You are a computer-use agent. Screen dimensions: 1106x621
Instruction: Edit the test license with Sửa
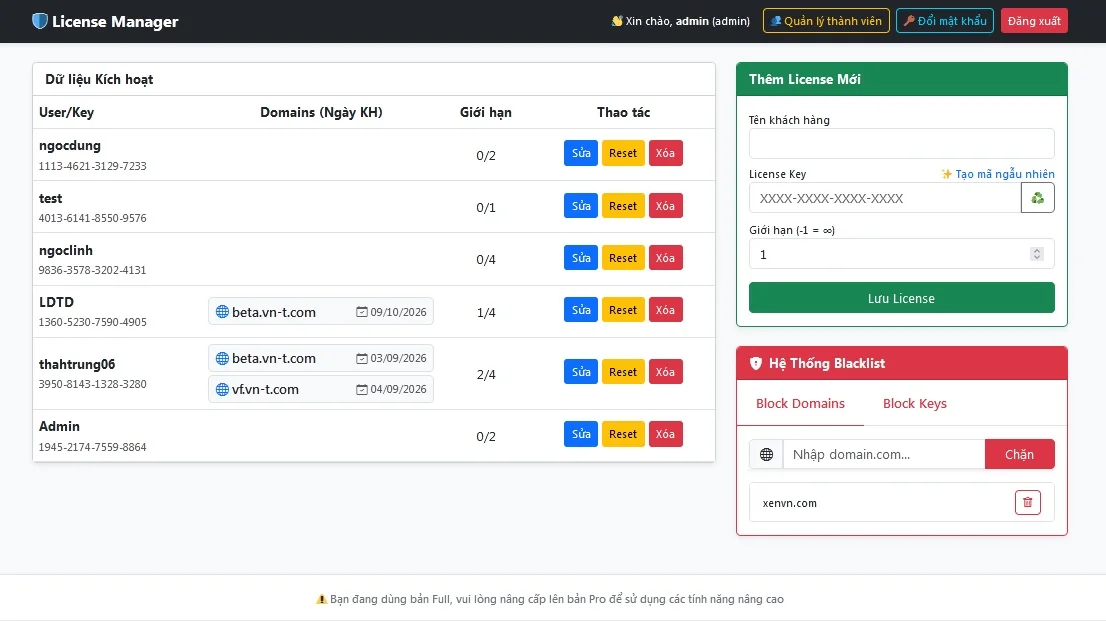[581, 206]
